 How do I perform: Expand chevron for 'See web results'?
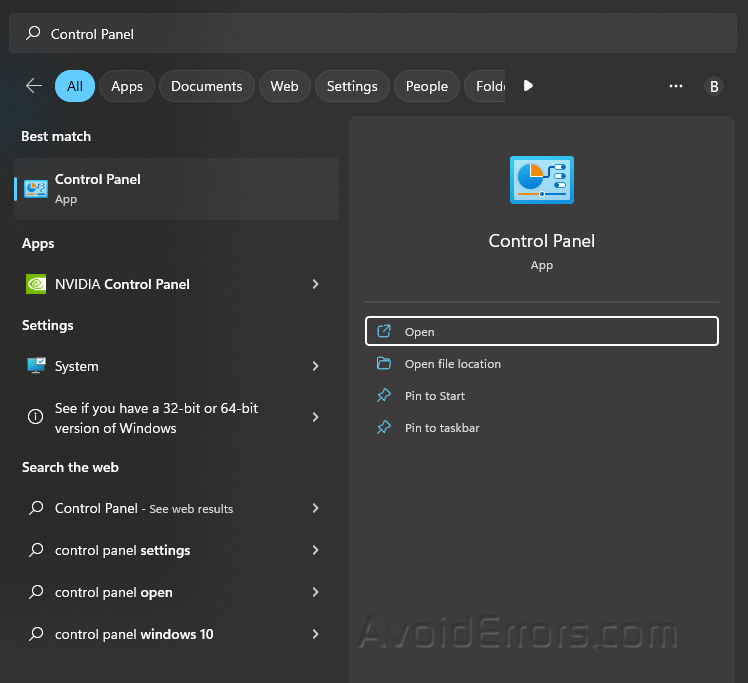point(315,508)
